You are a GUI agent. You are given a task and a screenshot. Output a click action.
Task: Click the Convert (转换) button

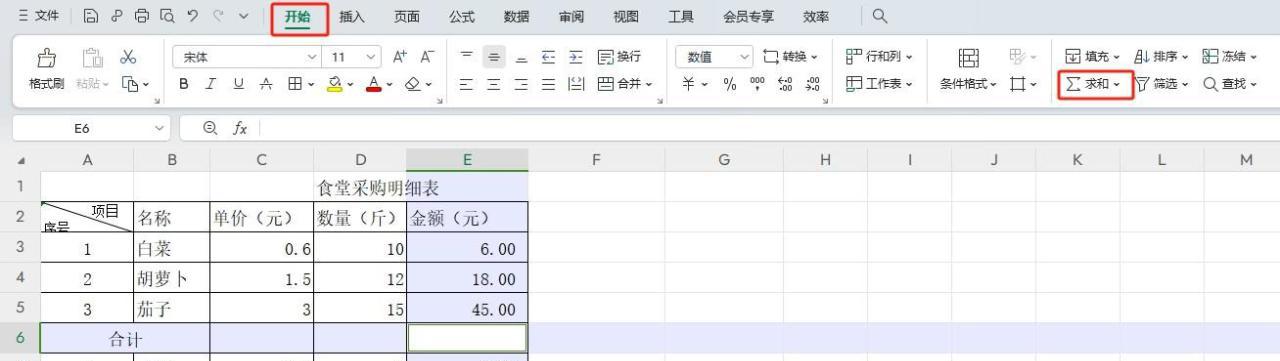click(790, 58)
